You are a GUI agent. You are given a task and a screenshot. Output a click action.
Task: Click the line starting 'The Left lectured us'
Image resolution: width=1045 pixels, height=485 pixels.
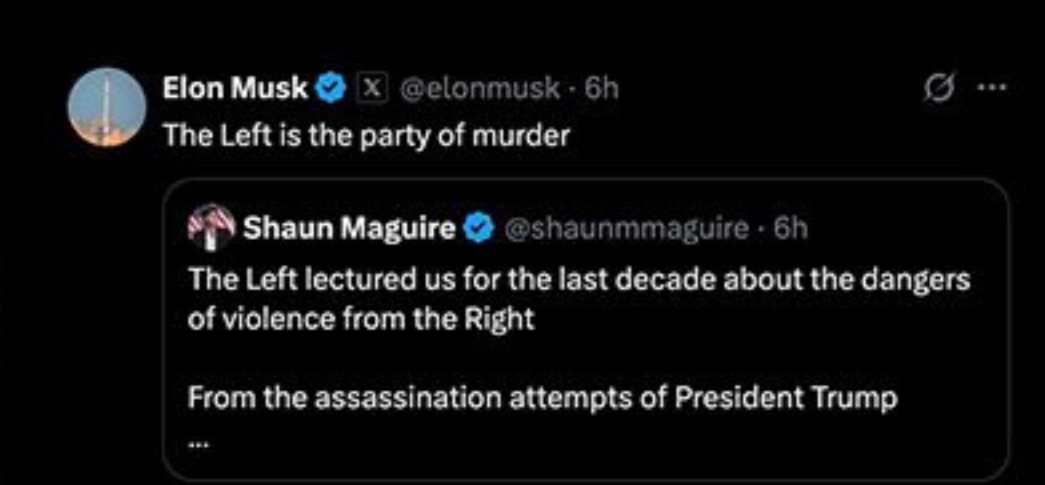pyautogui.click(x=578, y=280)
